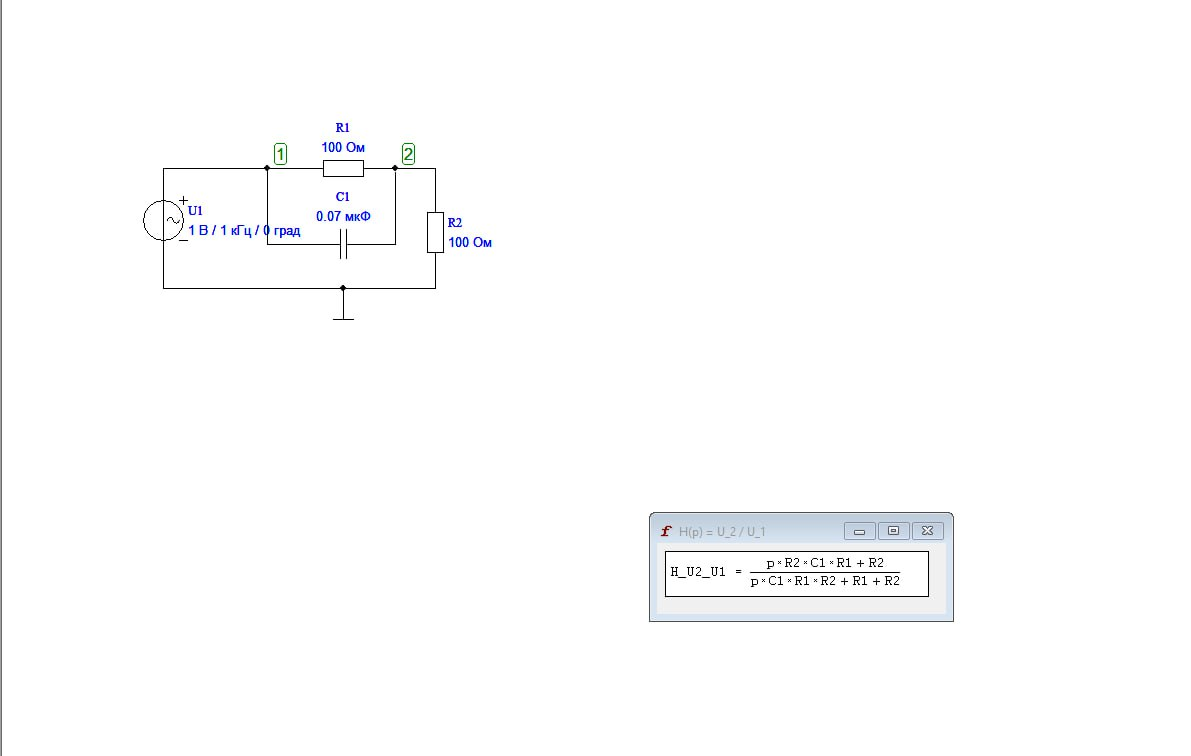
Task: Click the R1 value 100 Ом
Action: coord(343,147)
